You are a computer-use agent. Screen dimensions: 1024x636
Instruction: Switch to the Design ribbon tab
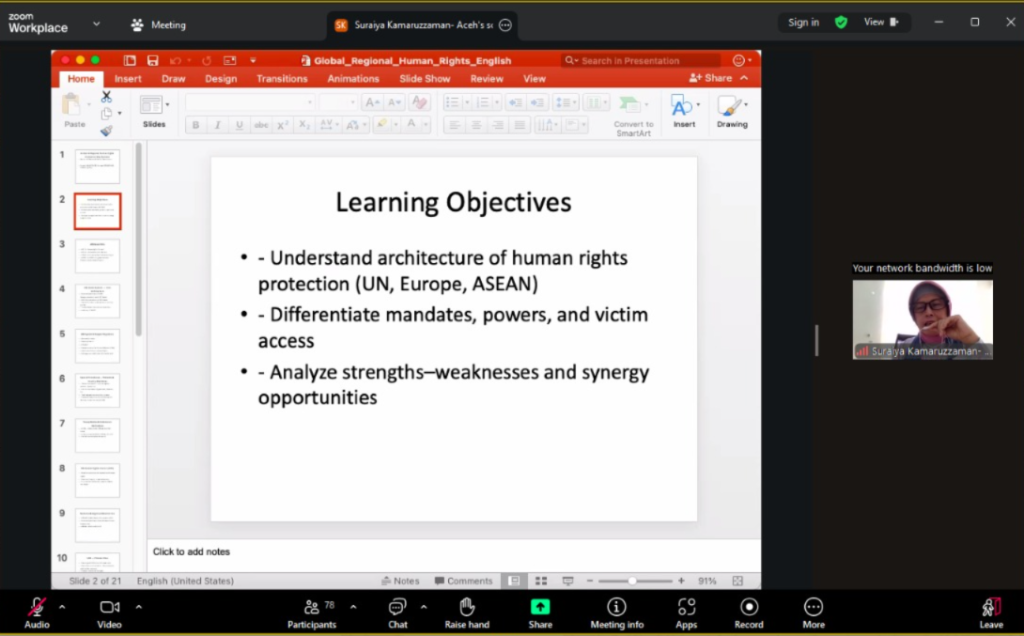(x=221, y=78)
